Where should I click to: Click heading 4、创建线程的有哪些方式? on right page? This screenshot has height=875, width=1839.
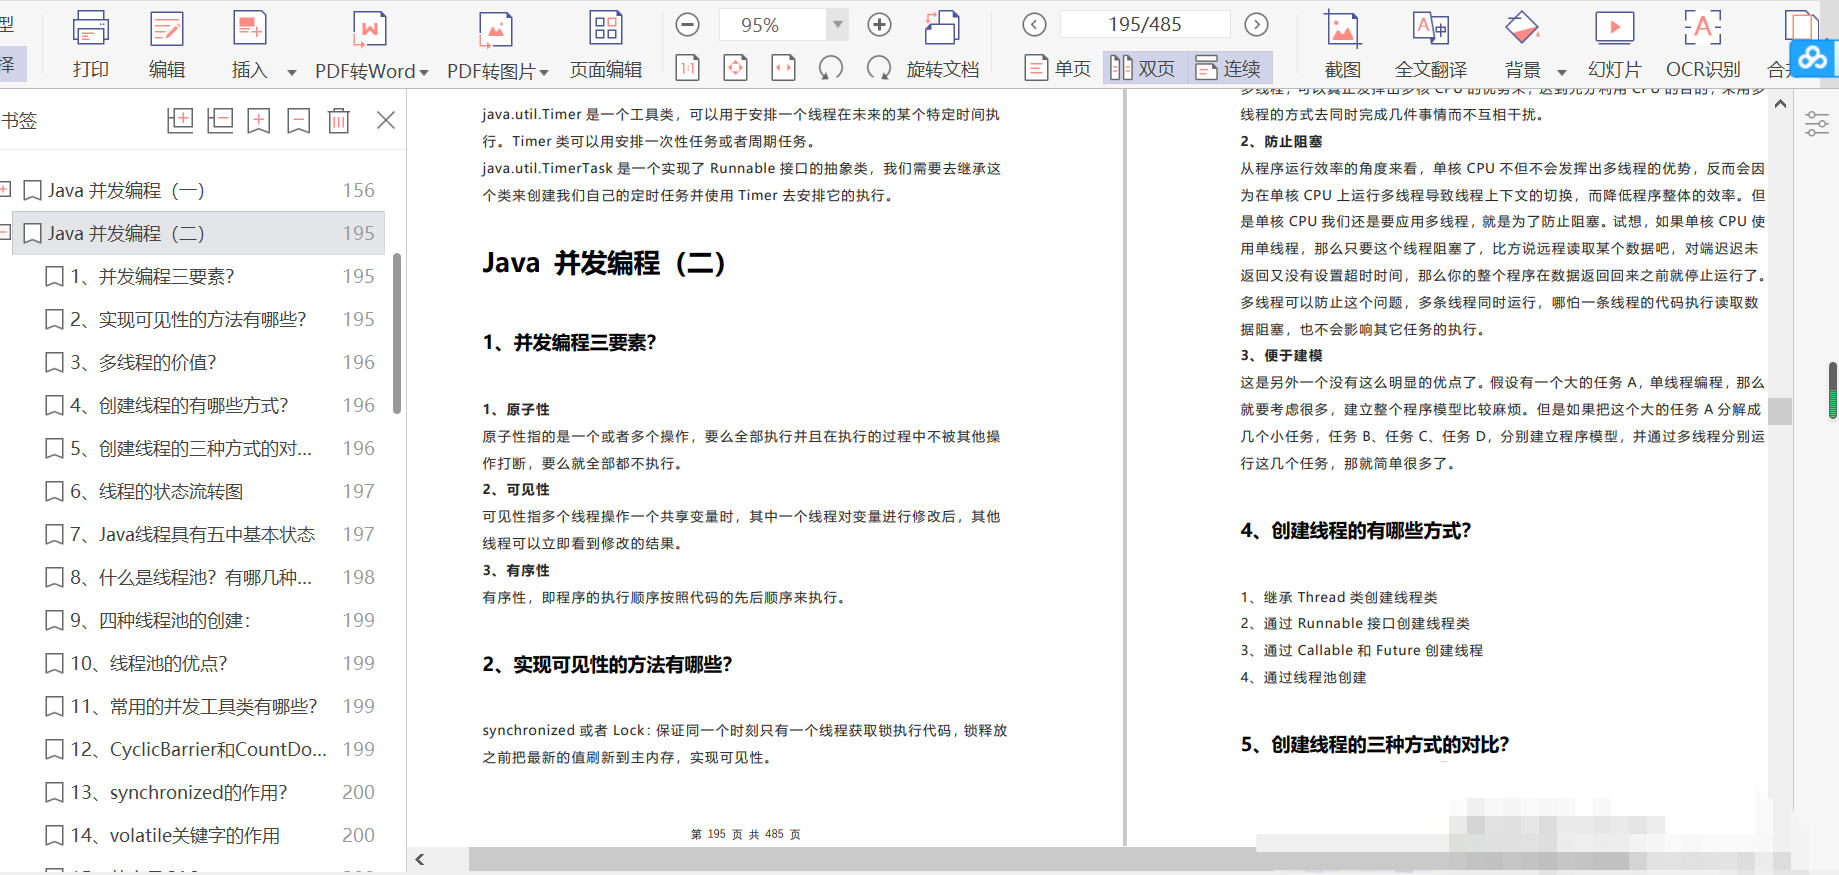1356,531
